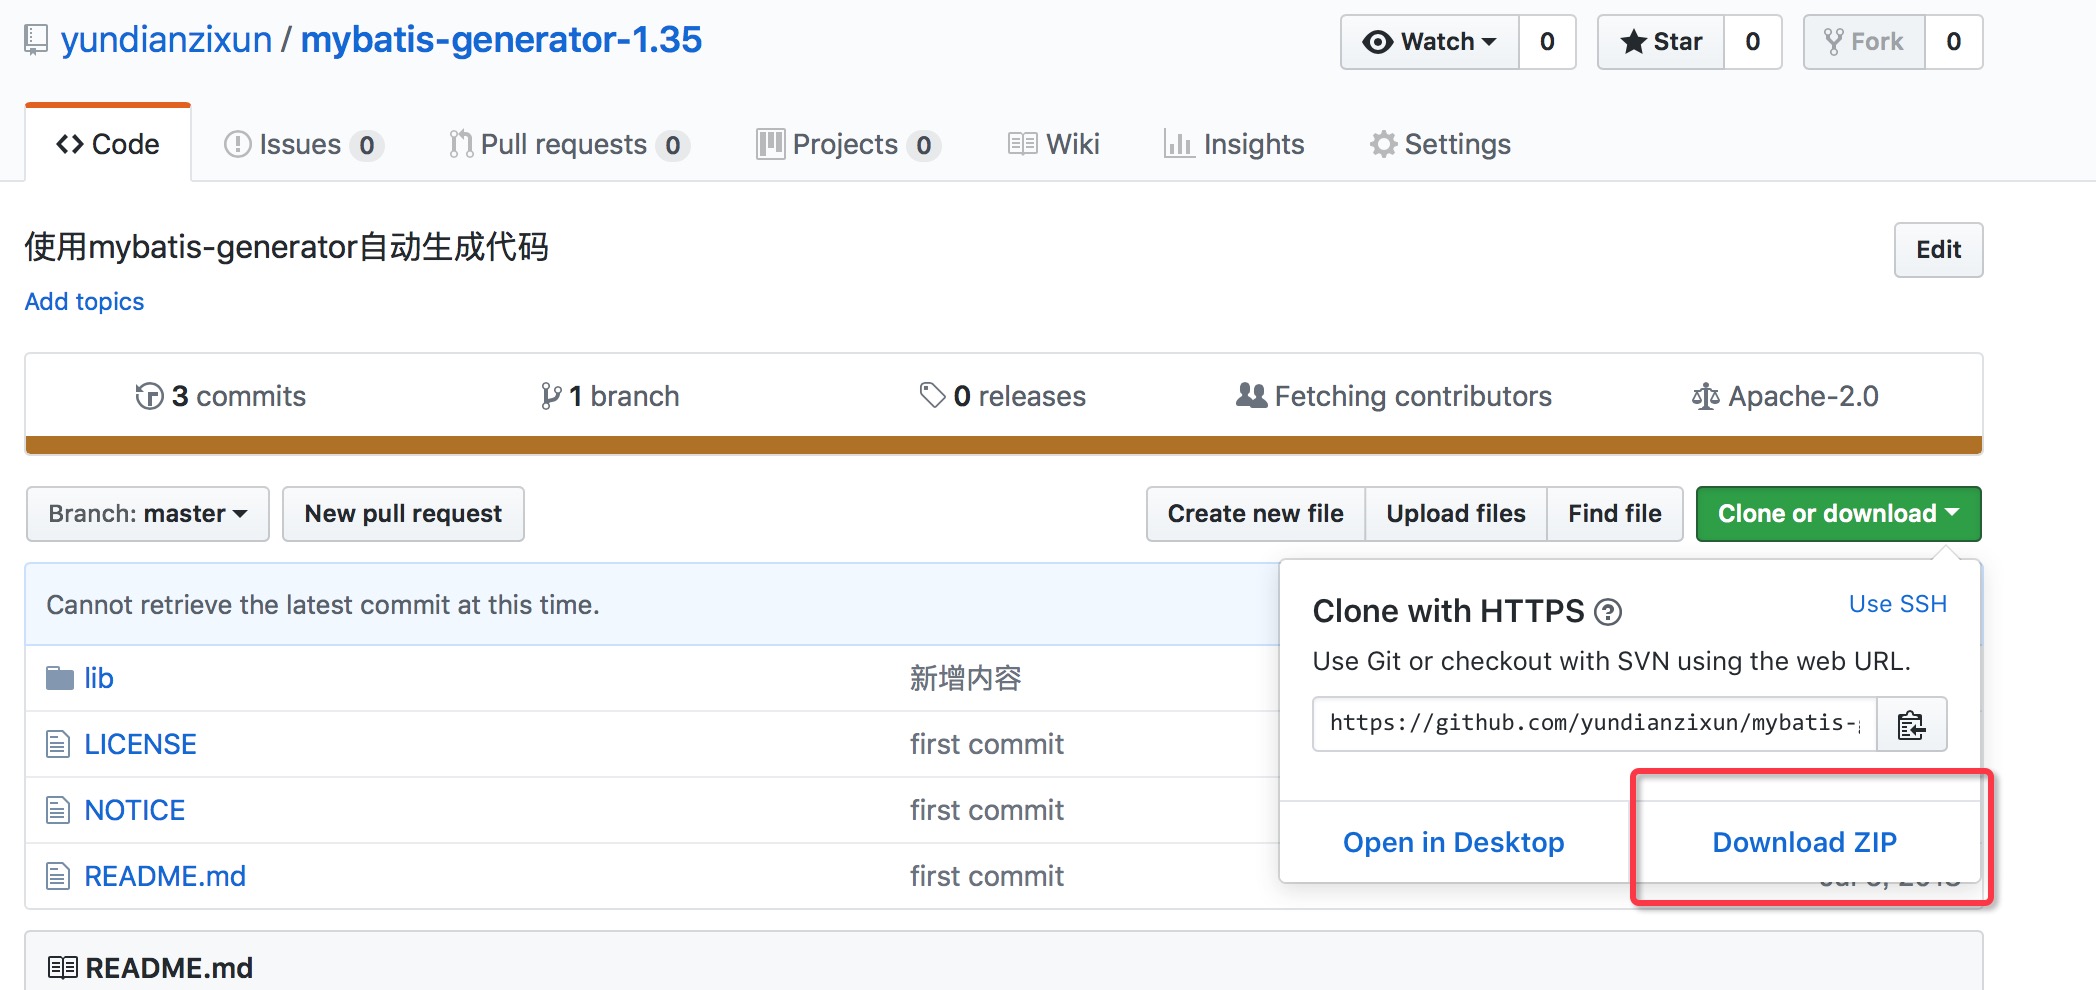Open README.md in the file list
Viewport: 2096px width, 990px height.
(165, 876)
